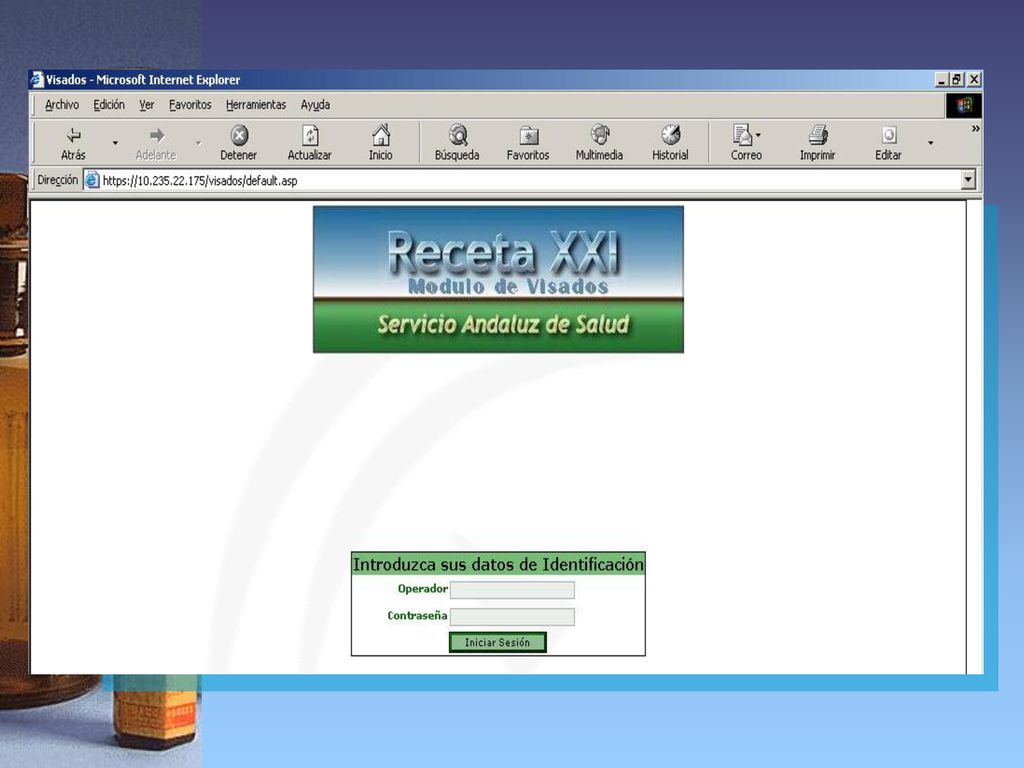Viewport: 1024px width, 768px height.
Task: Refresh the page with Actualizar
Action: tap(310, 143)
